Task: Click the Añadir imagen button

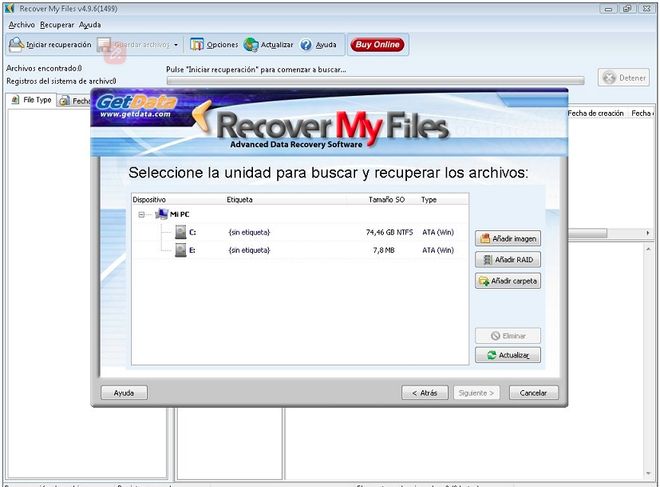Action: point(508,239)
